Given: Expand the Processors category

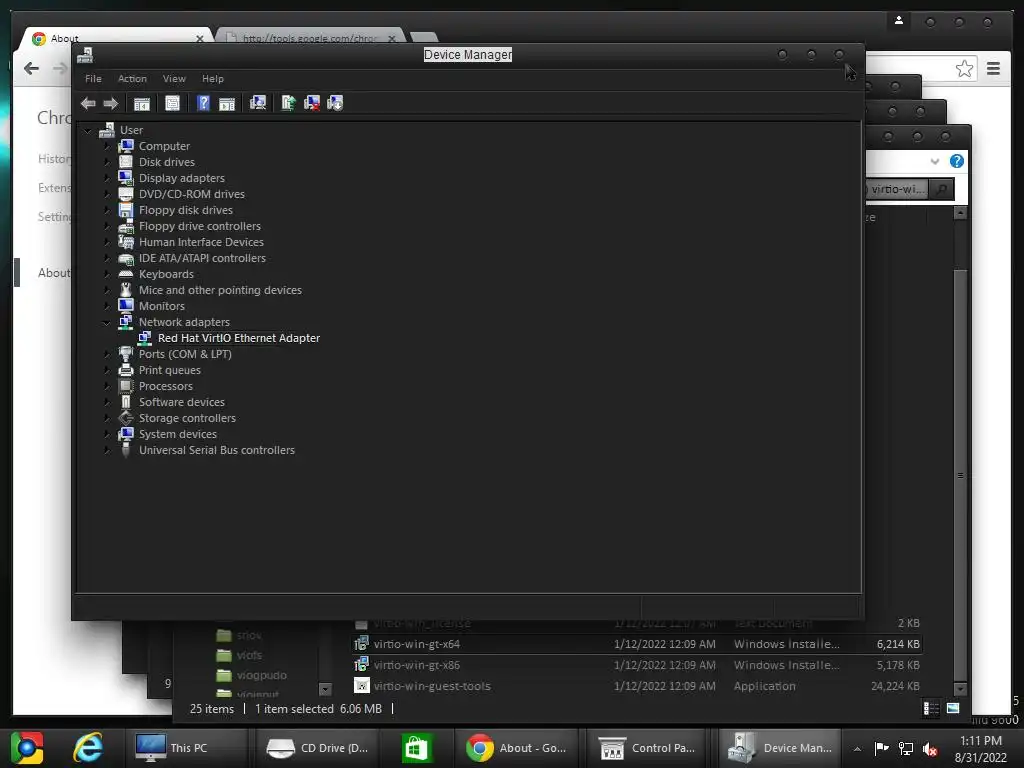Looking at the screenshot, I should coord(107,386).
